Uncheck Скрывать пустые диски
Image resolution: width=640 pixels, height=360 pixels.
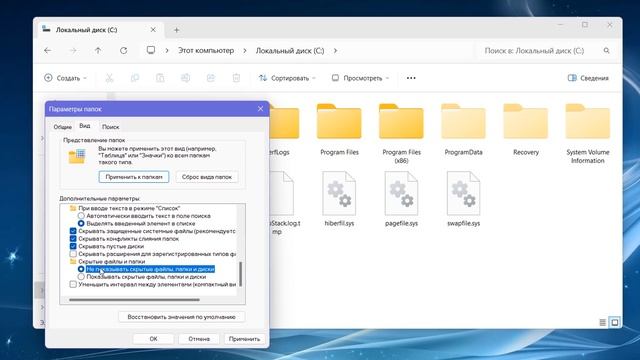coord(73,246)
